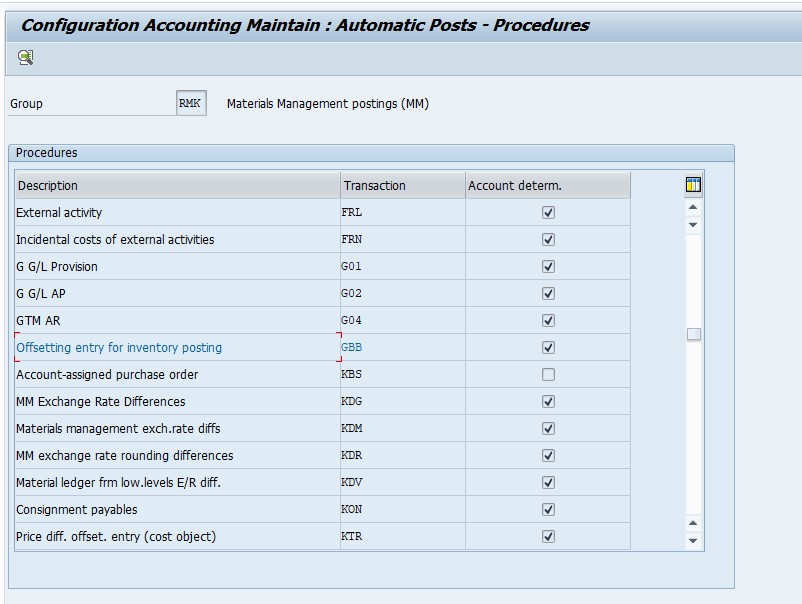Screen dimensions: 802x604
Task: Select 'MM Exchange Rate Differences' row
Action: click(x=177, y=401)
